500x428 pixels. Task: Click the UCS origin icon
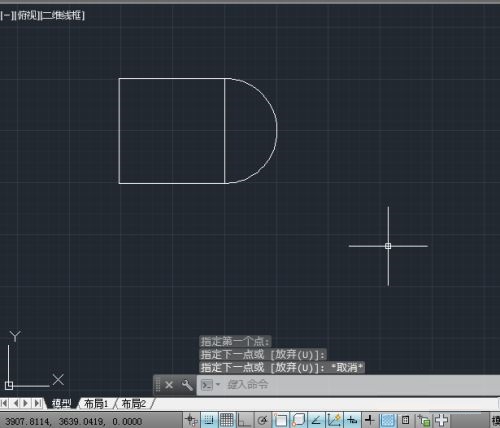(9, 386)
